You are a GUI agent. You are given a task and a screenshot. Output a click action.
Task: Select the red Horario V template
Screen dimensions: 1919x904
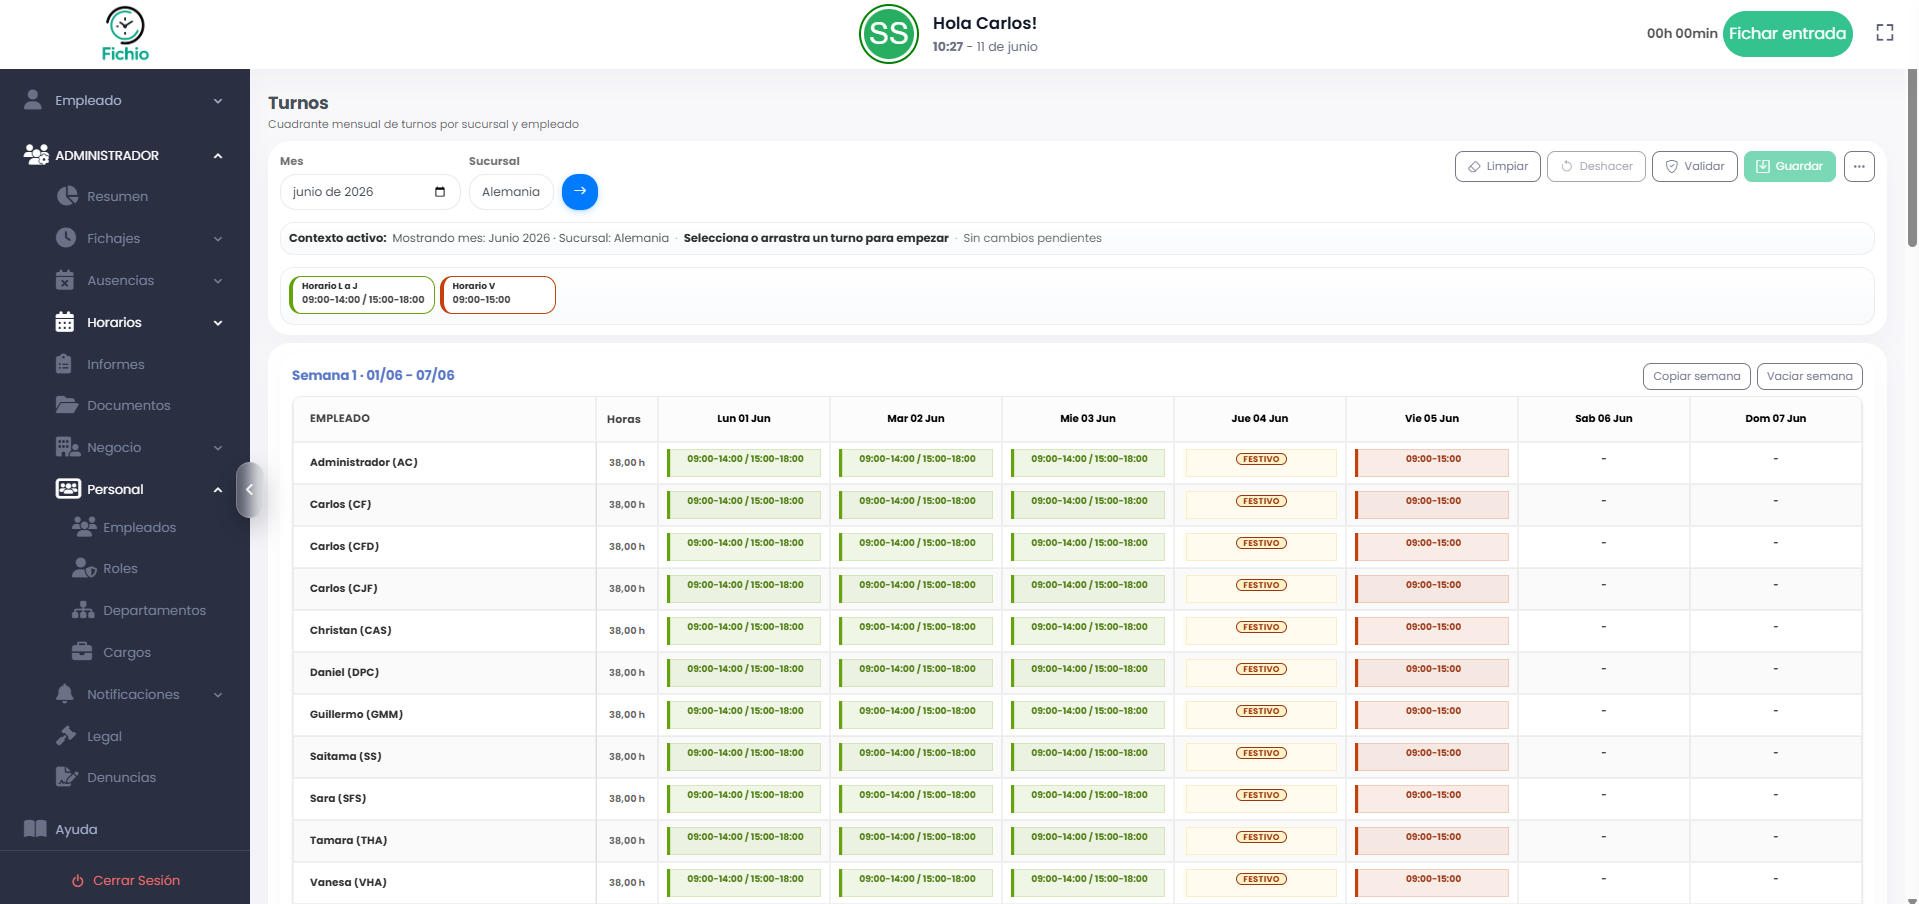(498, 295)
